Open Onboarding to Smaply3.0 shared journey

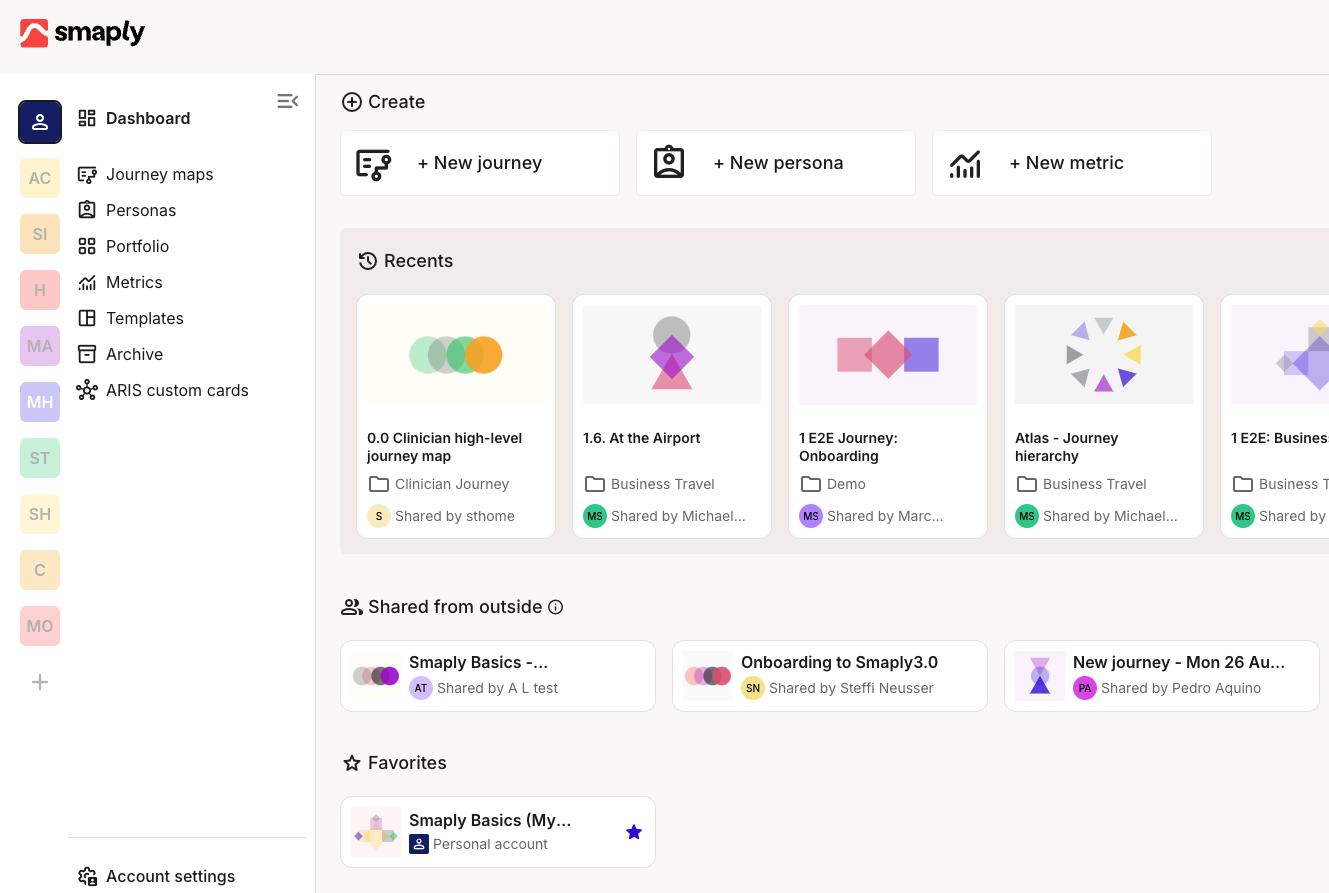coord(830,676)
